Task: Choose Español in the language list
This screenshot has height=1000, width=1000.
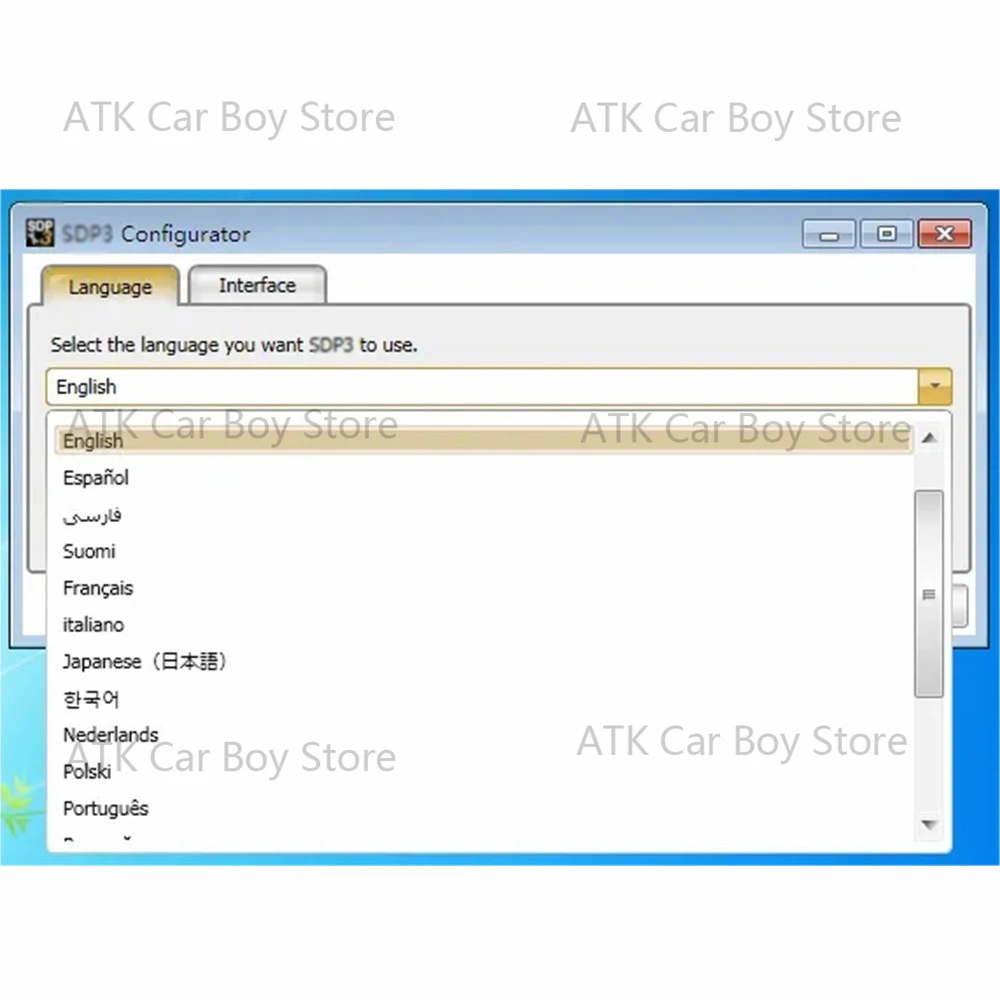Action: click(x=483, y=478)
